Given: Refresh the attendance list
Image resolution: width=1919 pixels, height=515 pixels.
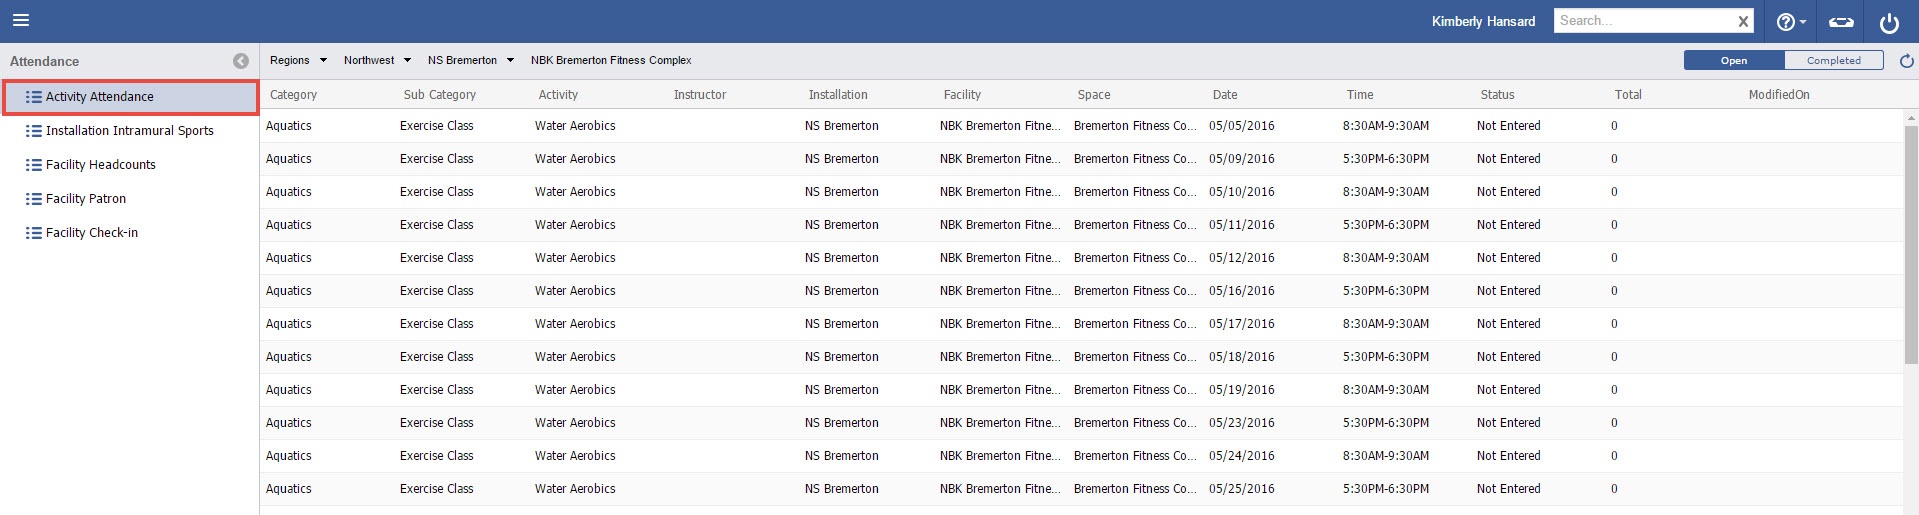Looking at the screenshot, I should click(x=1906, y=61).
